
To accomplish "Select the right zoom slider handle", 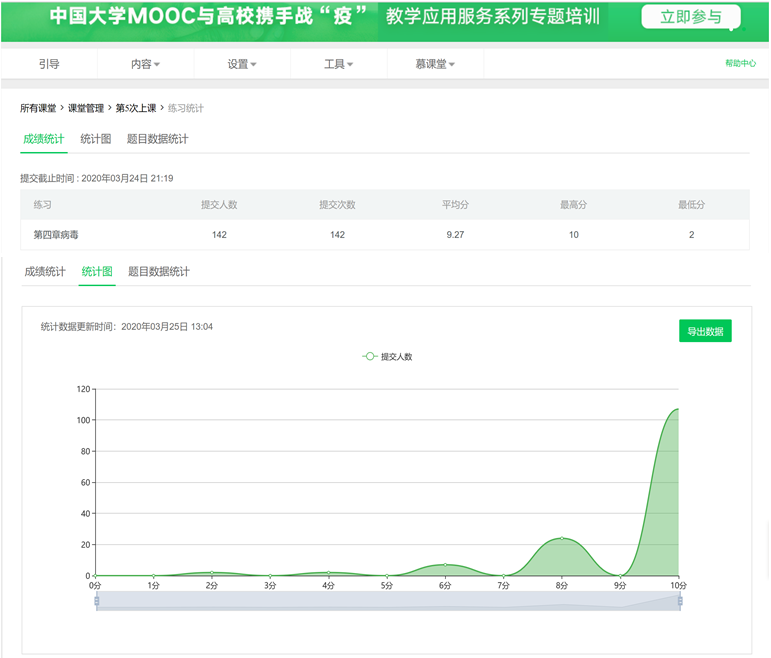I will click(x=680, y=601).
